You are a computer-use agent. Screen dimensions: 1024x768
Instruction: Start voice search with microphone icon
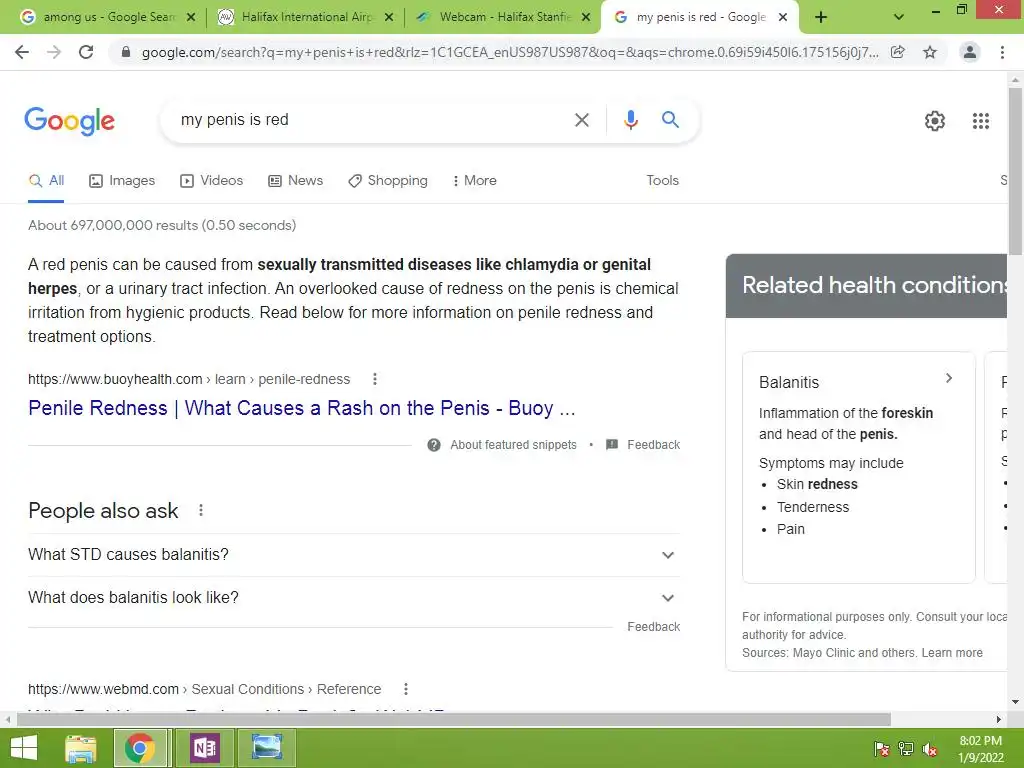630,120
